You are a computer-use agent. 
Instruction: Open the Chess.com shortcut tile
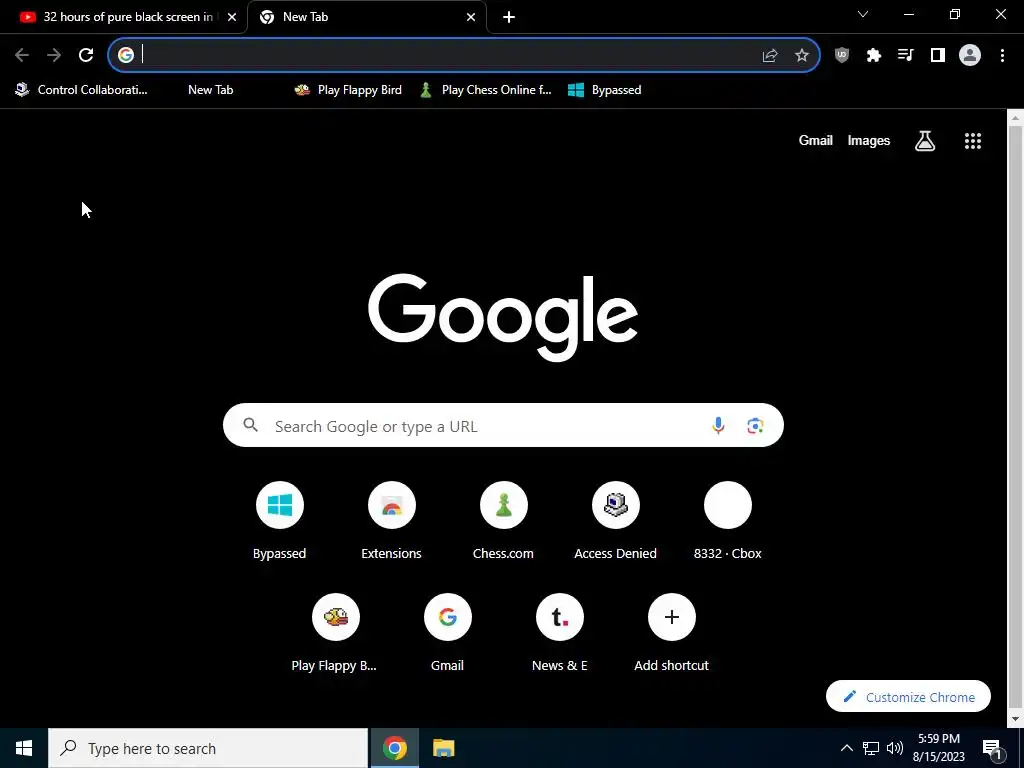[504, 521]
